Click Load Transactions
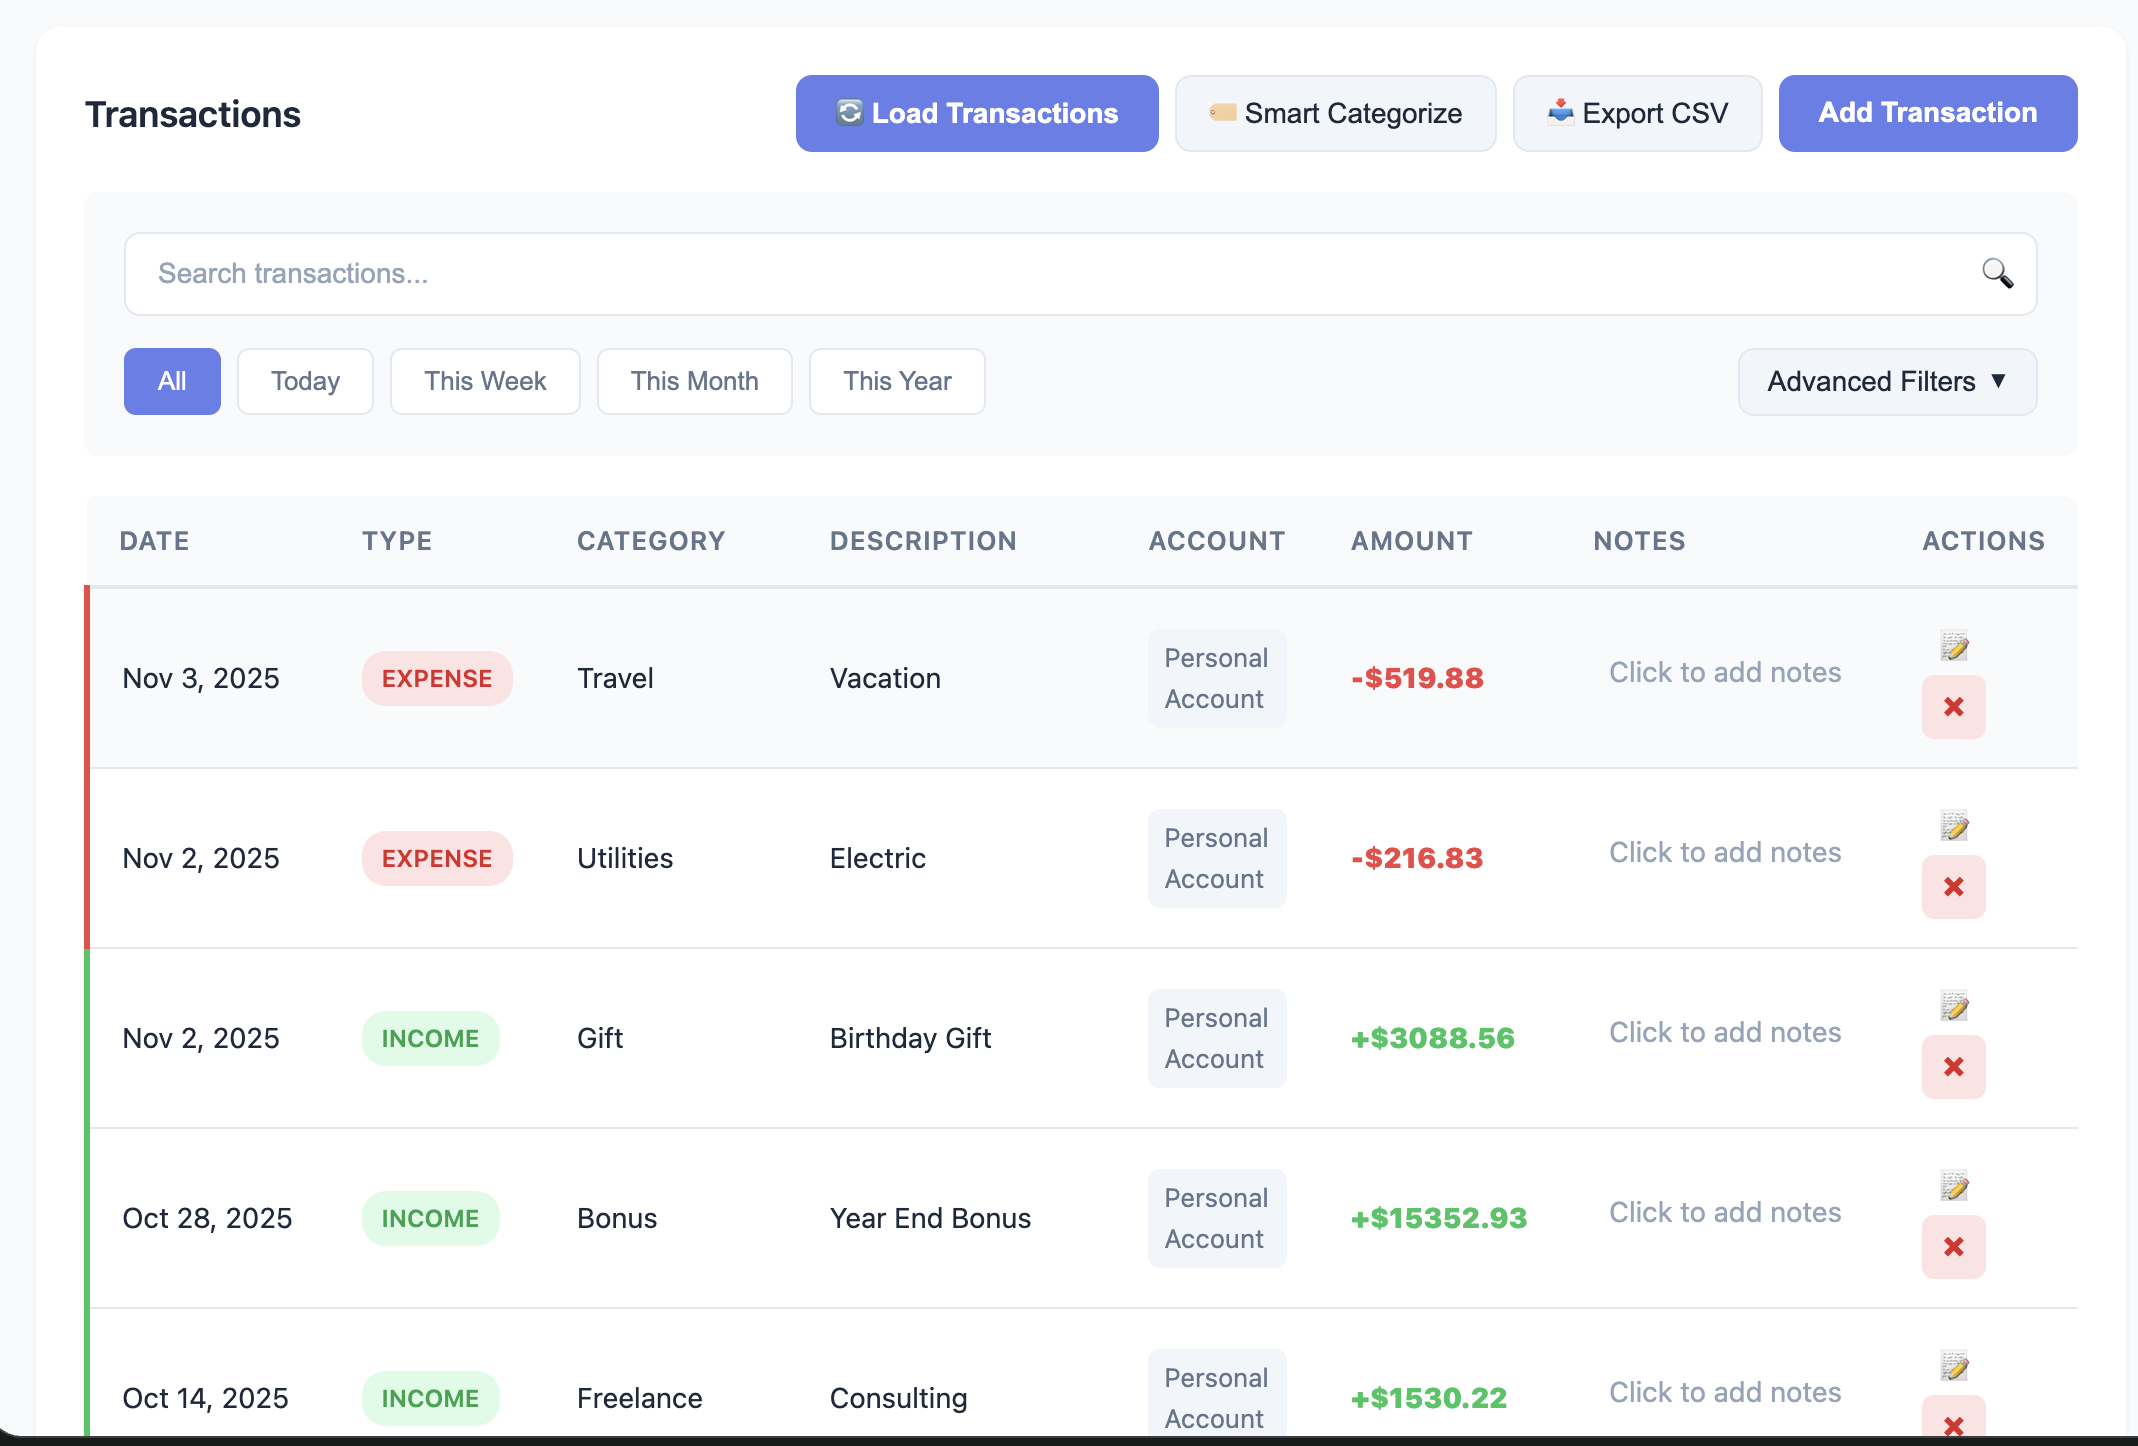Viewport: 2138px width, 1446px height. click(x=976, y=113)
